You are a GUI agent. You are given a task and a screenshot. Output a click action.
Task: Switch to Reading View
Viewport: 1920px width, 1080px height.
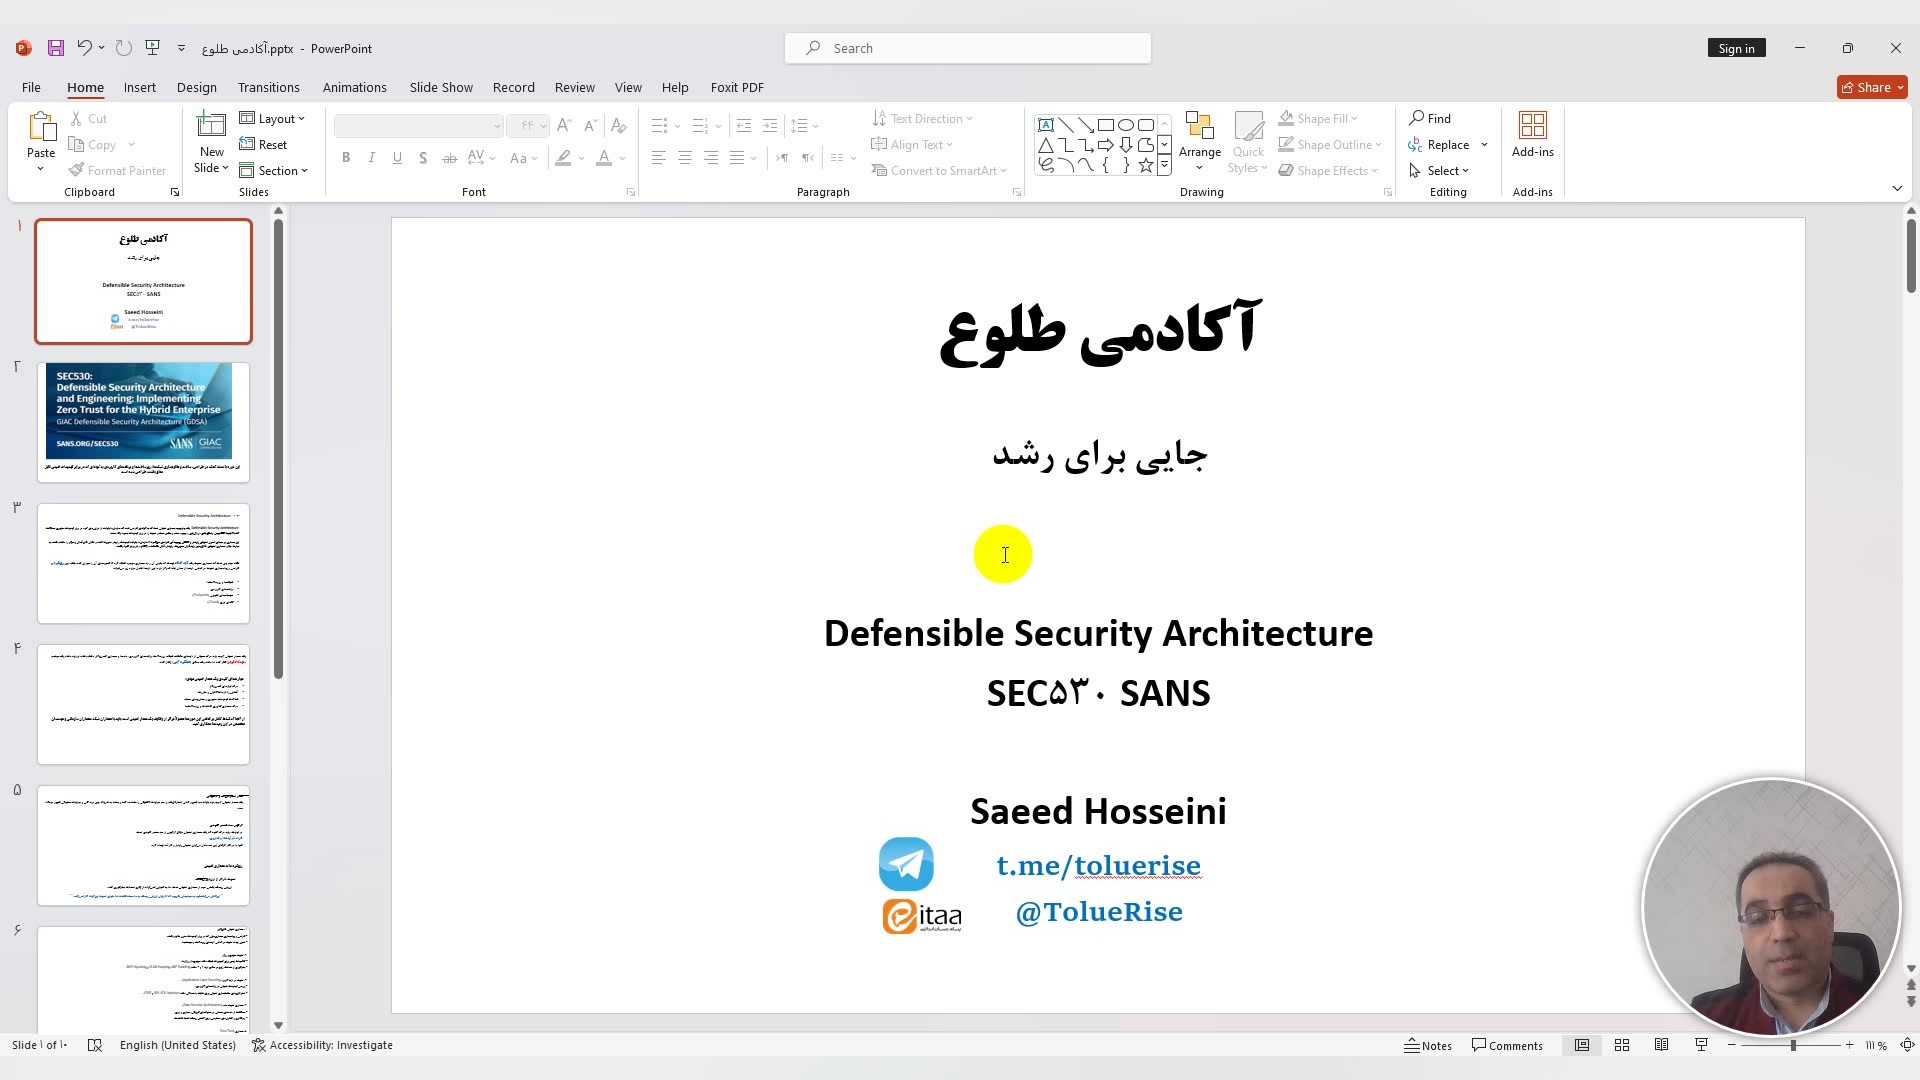1661,1045
